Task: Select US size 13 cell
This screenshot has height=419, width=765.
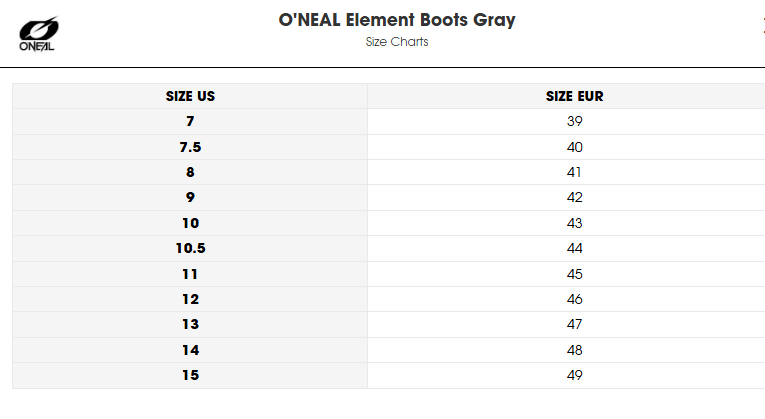Action: tap(190, 325)
